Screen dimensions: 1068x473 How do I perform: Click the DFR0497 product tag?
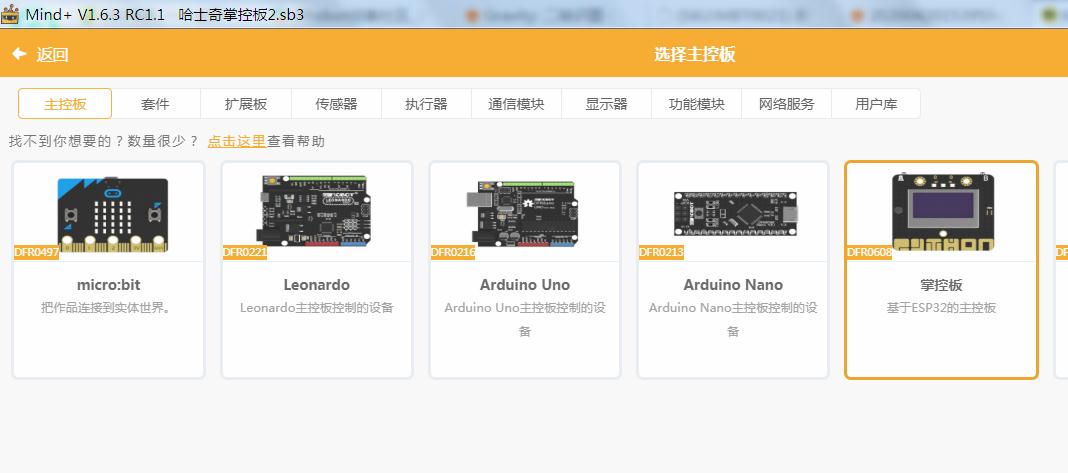(36, 253)
